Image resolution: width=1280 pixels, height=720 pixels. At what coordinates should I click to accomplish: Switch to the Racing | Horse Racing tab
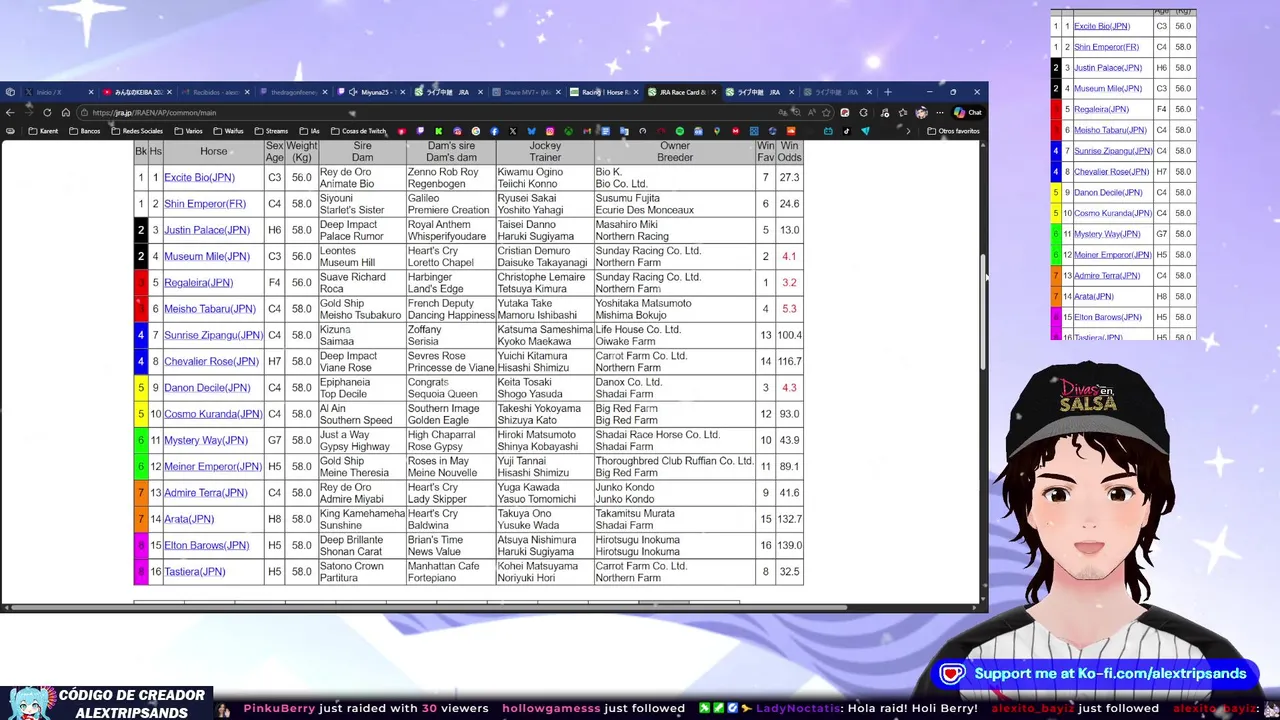603,92
